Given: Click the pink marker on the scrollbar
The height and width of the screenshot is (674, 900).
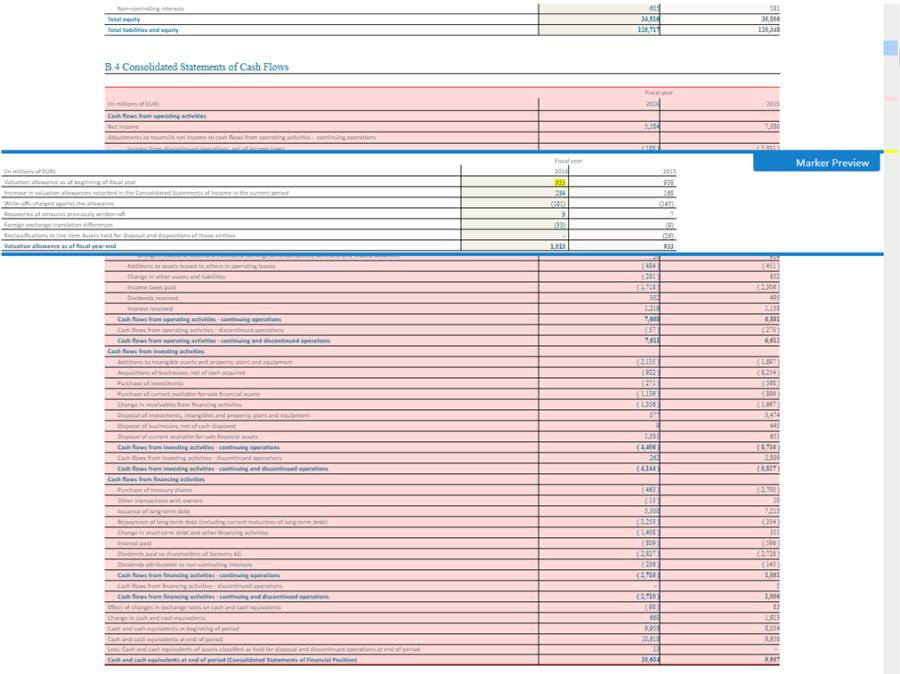Looking at the screenshot, I should [890, 99].
